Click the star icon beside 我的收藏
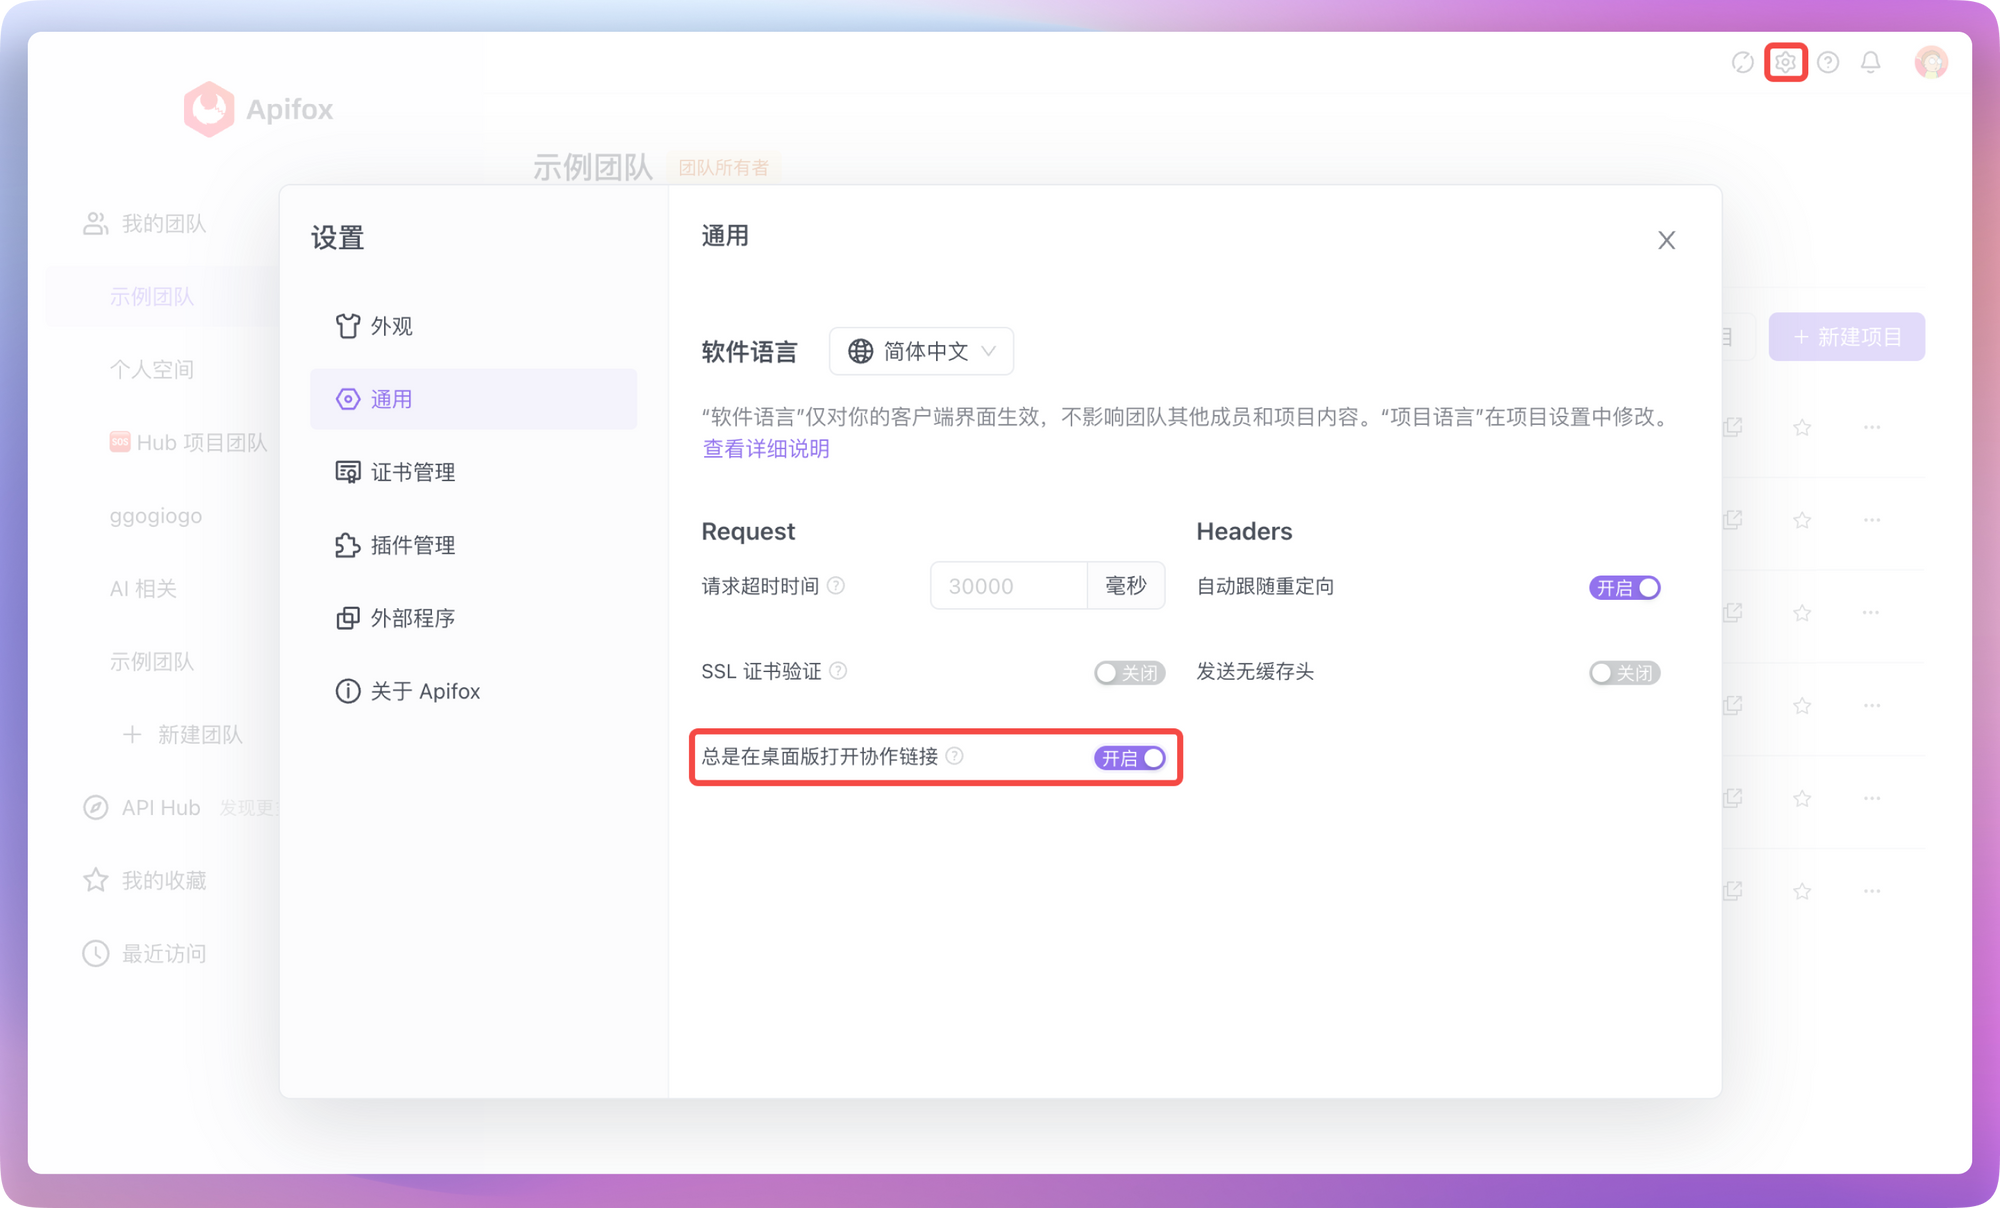The image size is (2000, 1208). [x=95, y=880]
